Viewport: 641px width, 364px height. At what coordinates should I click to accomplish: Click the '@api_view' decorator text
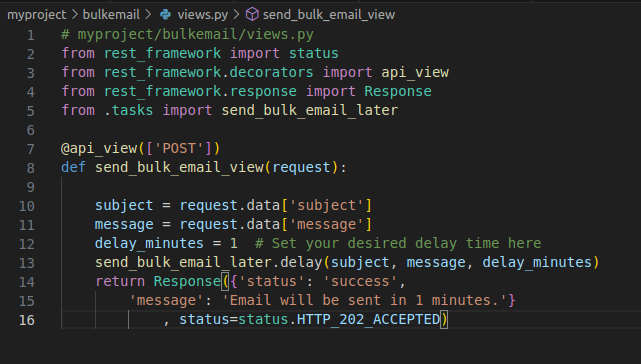pyautogui.click(x=99, y=148)
